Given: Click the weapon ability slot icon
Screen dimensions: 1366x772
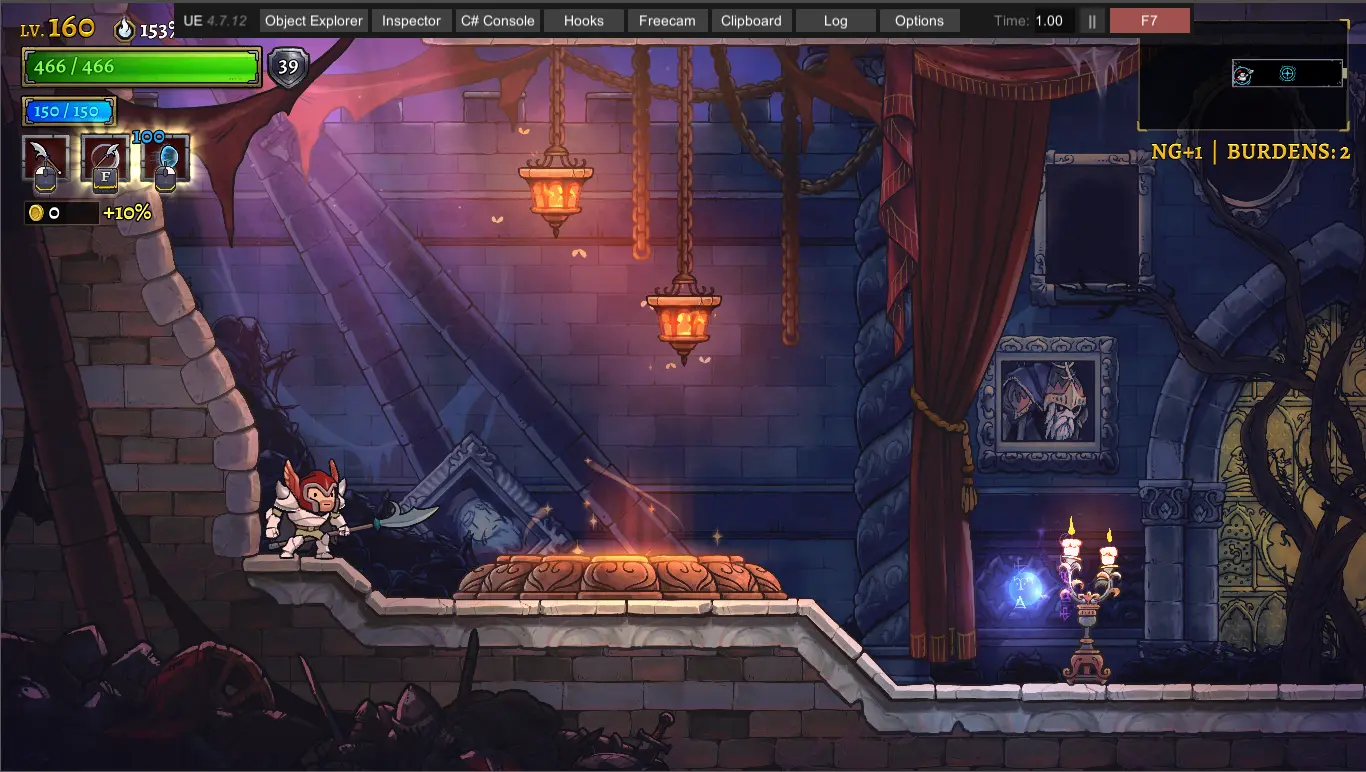Looking at the screenshot, I should click(x=46, y=160).
